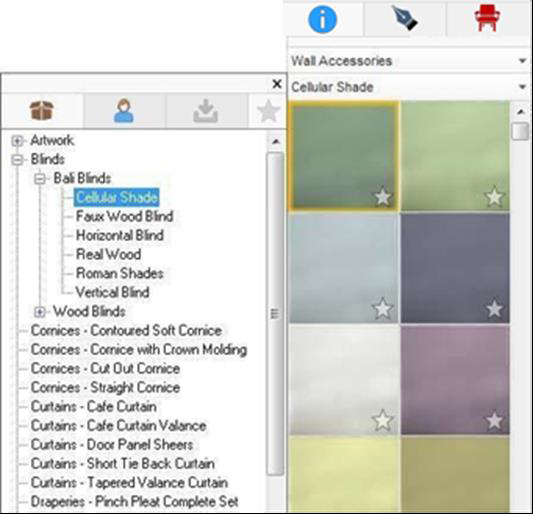Select Faux Wood Blind in tree

coord(125,216)
